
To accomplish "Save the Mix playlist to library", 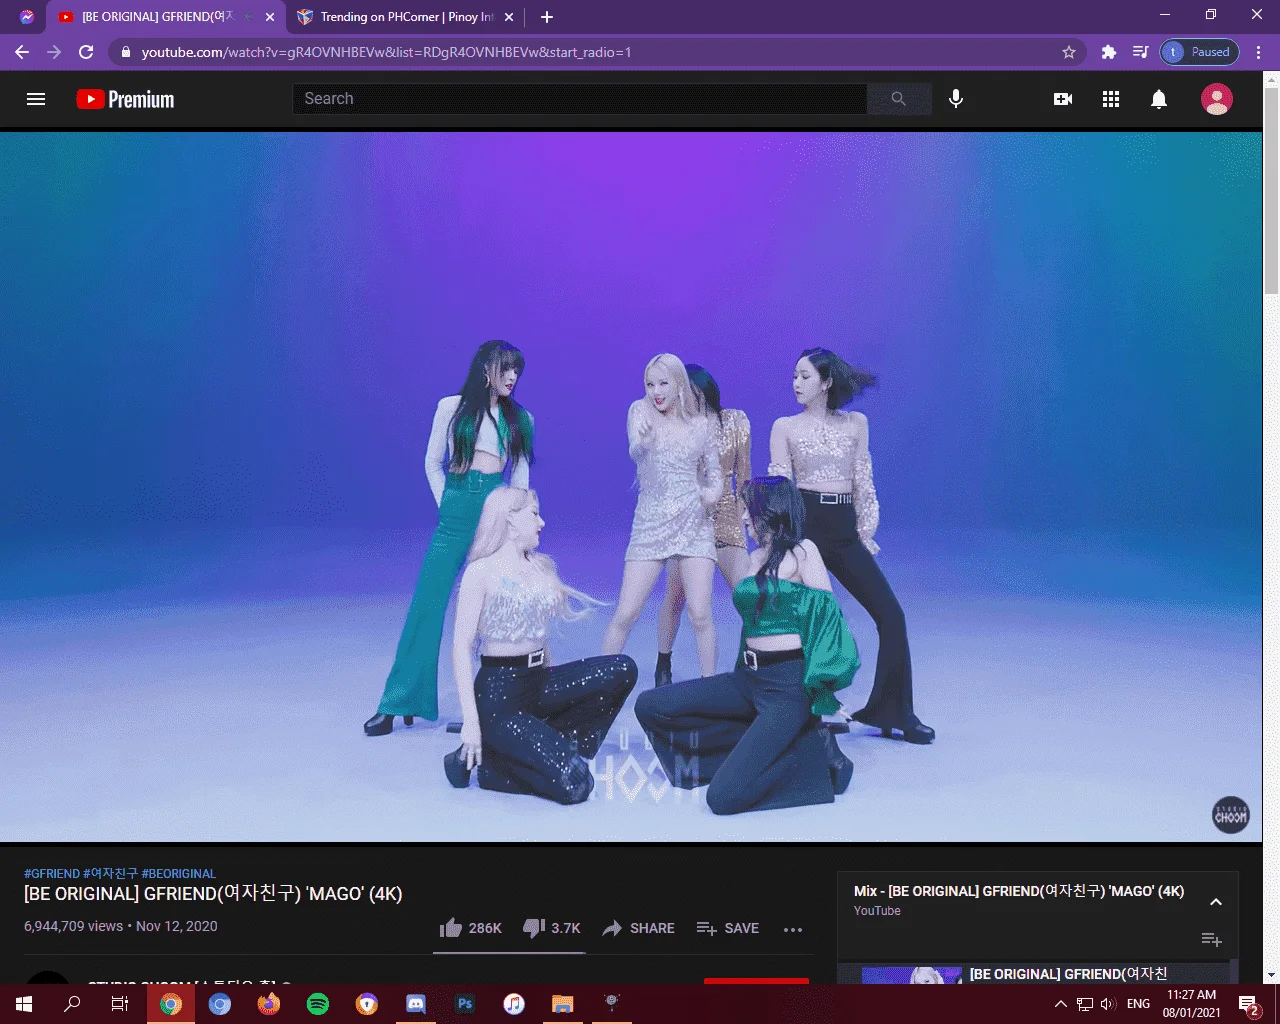I will click(1211, 940).
